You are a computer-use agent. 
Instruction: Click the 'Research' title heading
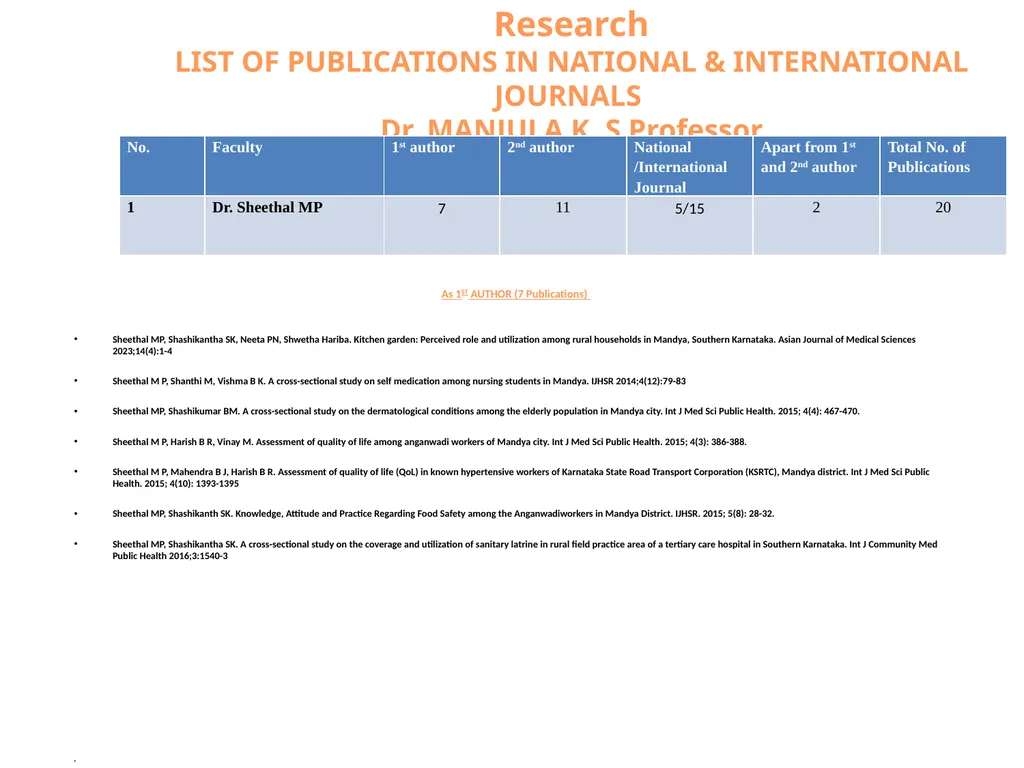click(x=571, y=24)
